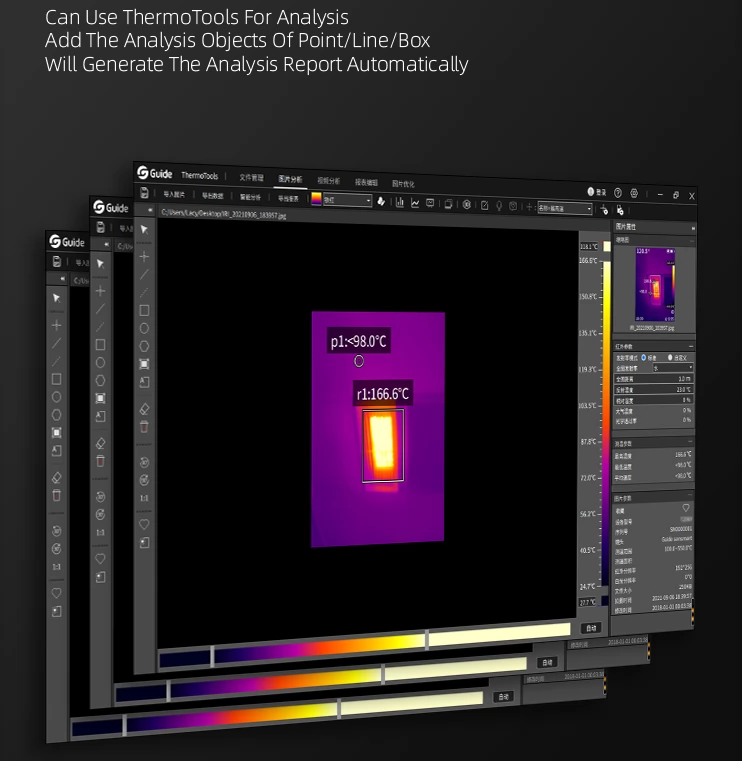
Task: Open the wide dropdown right of top toolbar
Action: click(x=565, y=208)
